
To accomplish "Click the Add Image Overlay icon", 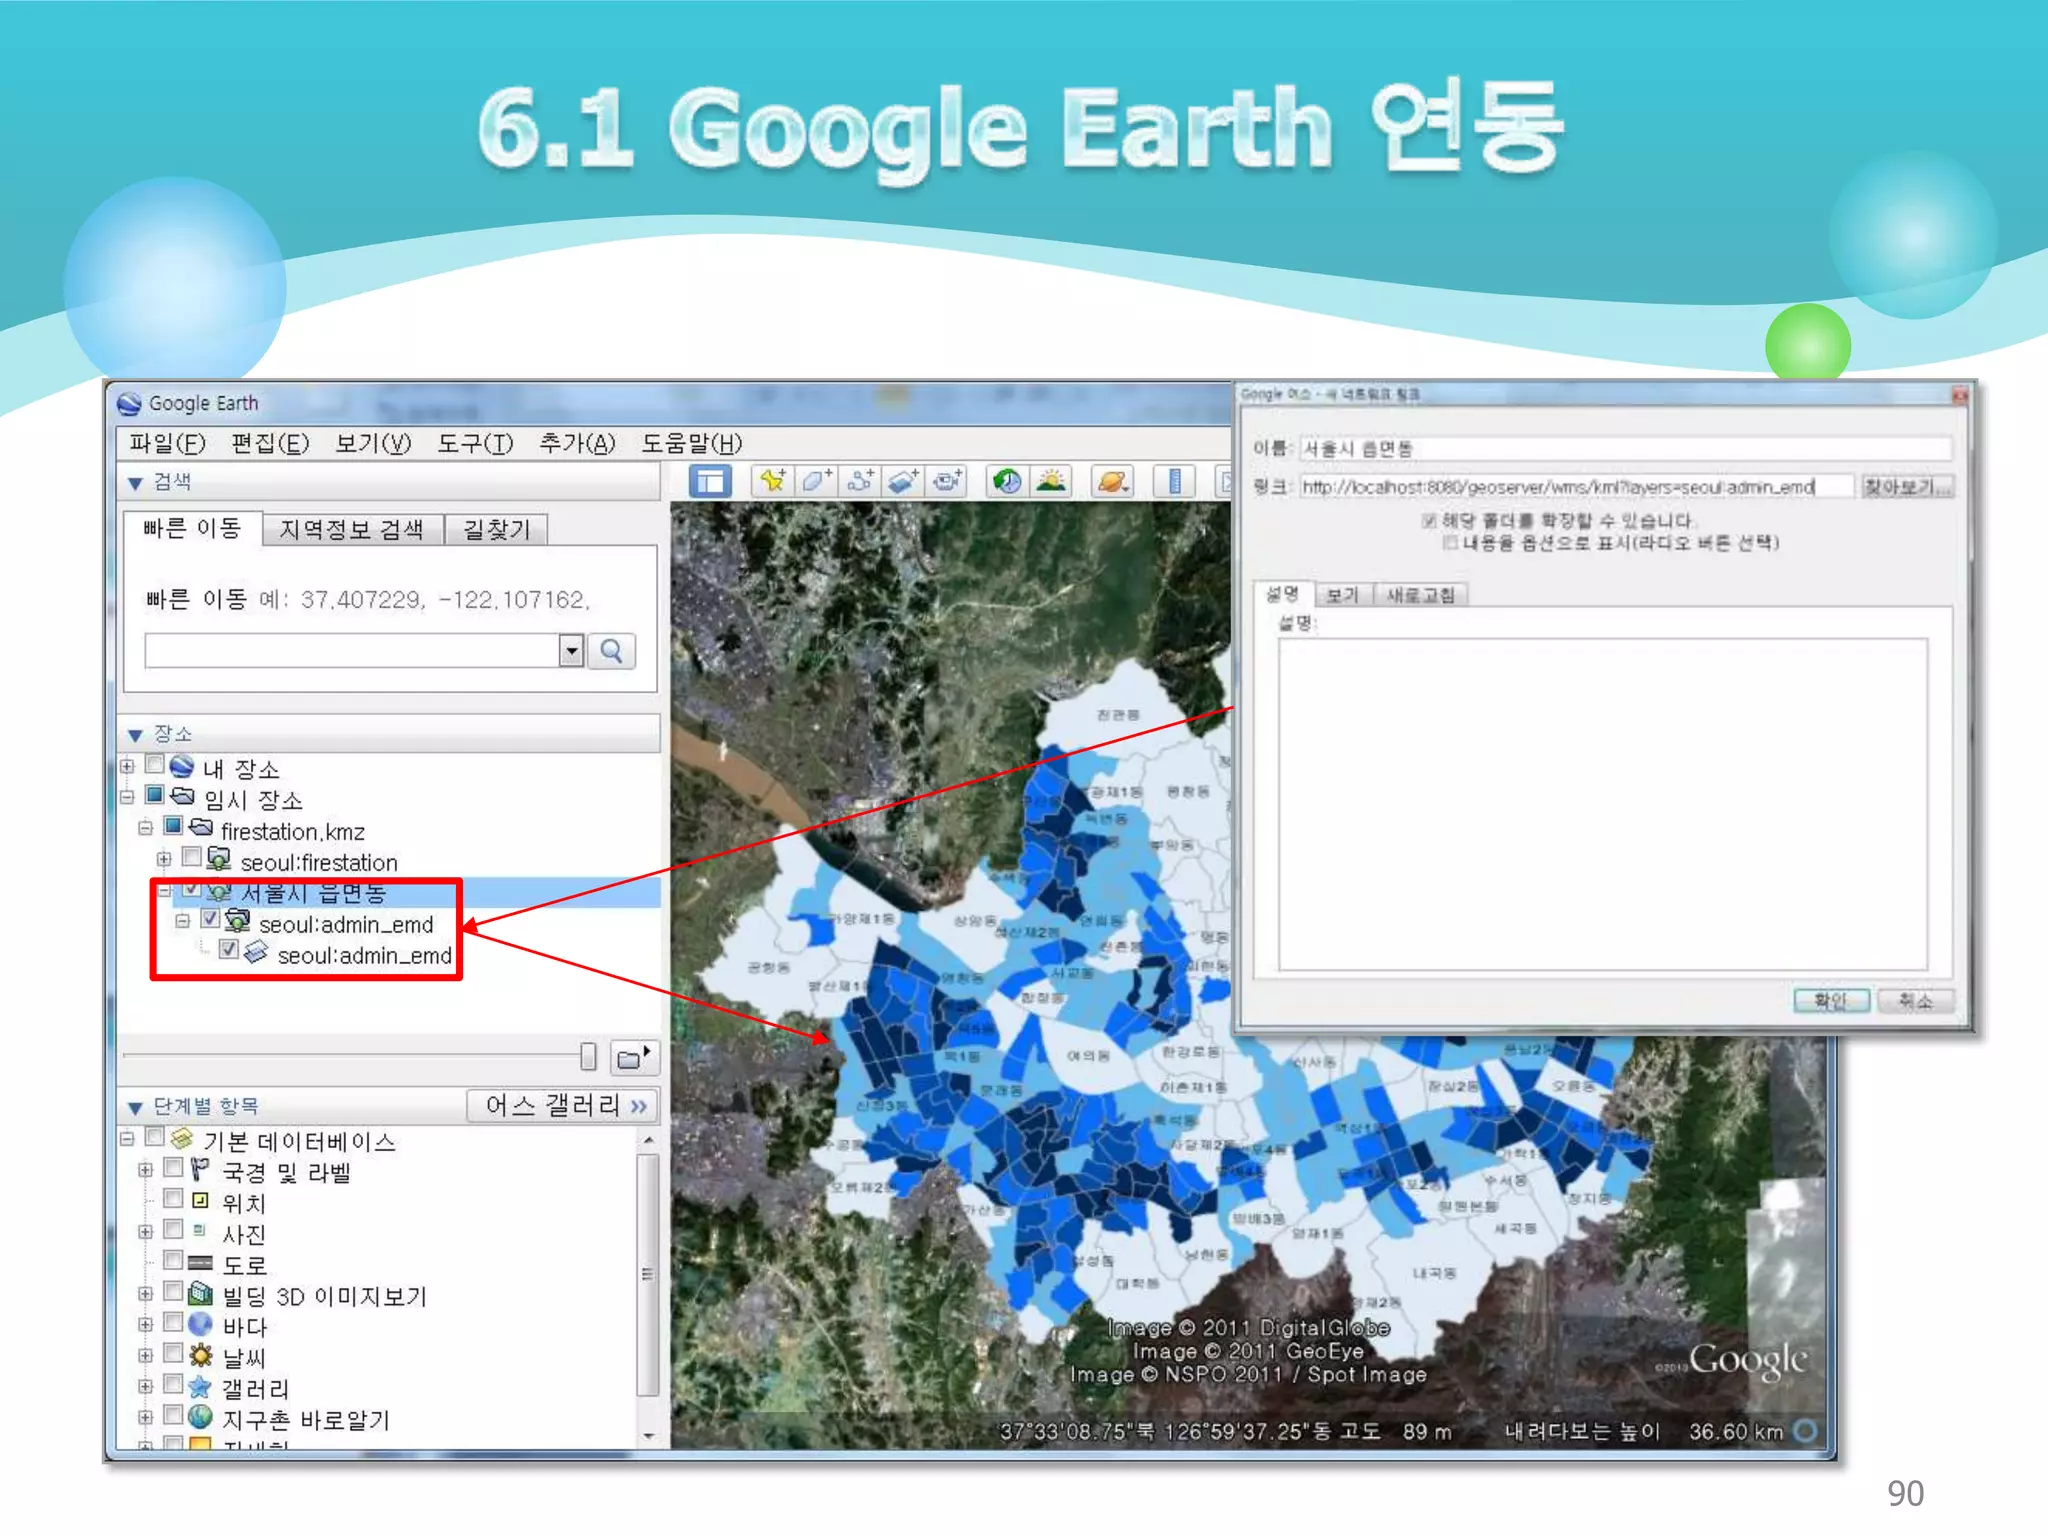I will click(x=902, y=482).
